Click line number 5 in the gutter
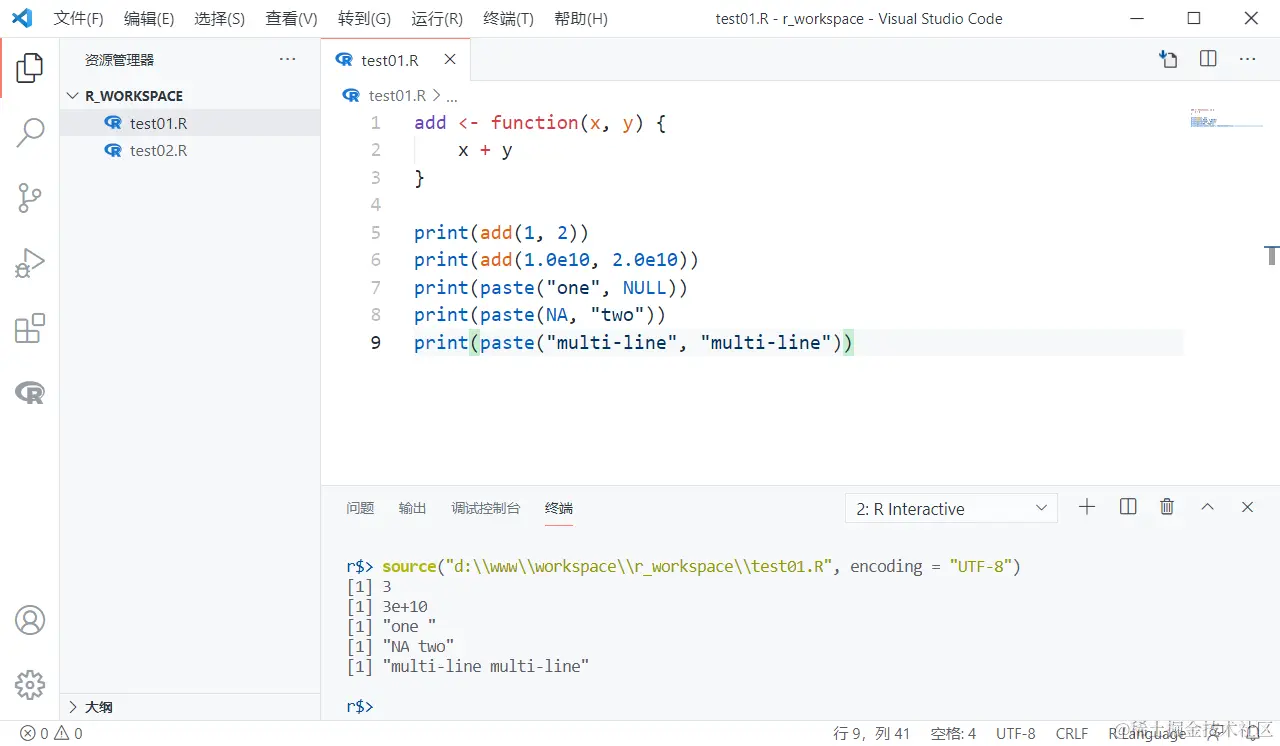 pos(375,232)
